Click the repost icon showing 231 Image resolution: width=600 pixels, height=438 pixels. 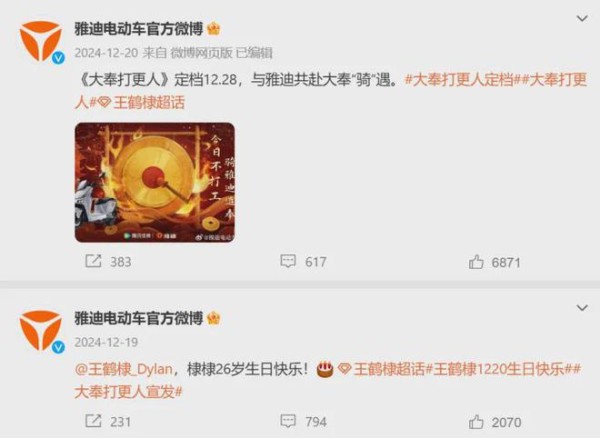[93, 421]
